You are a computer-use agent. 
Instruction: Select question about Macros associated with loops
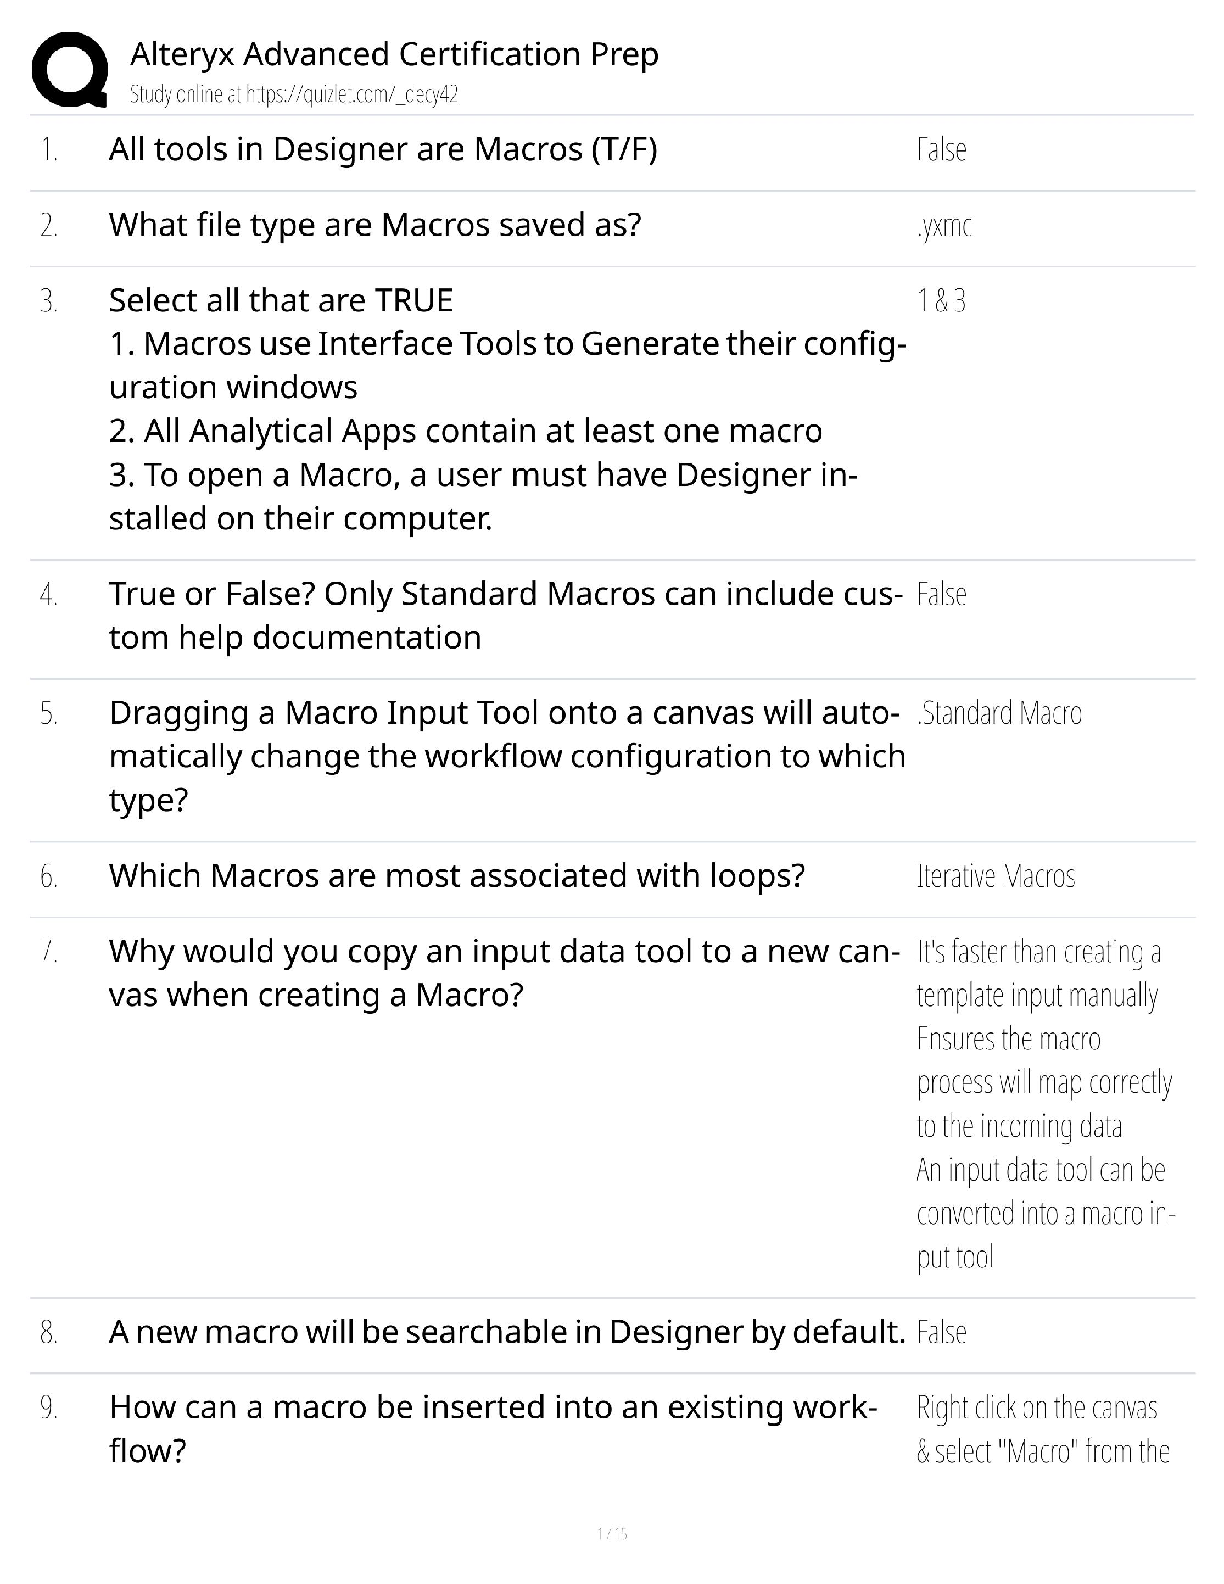tap(456, 876)
